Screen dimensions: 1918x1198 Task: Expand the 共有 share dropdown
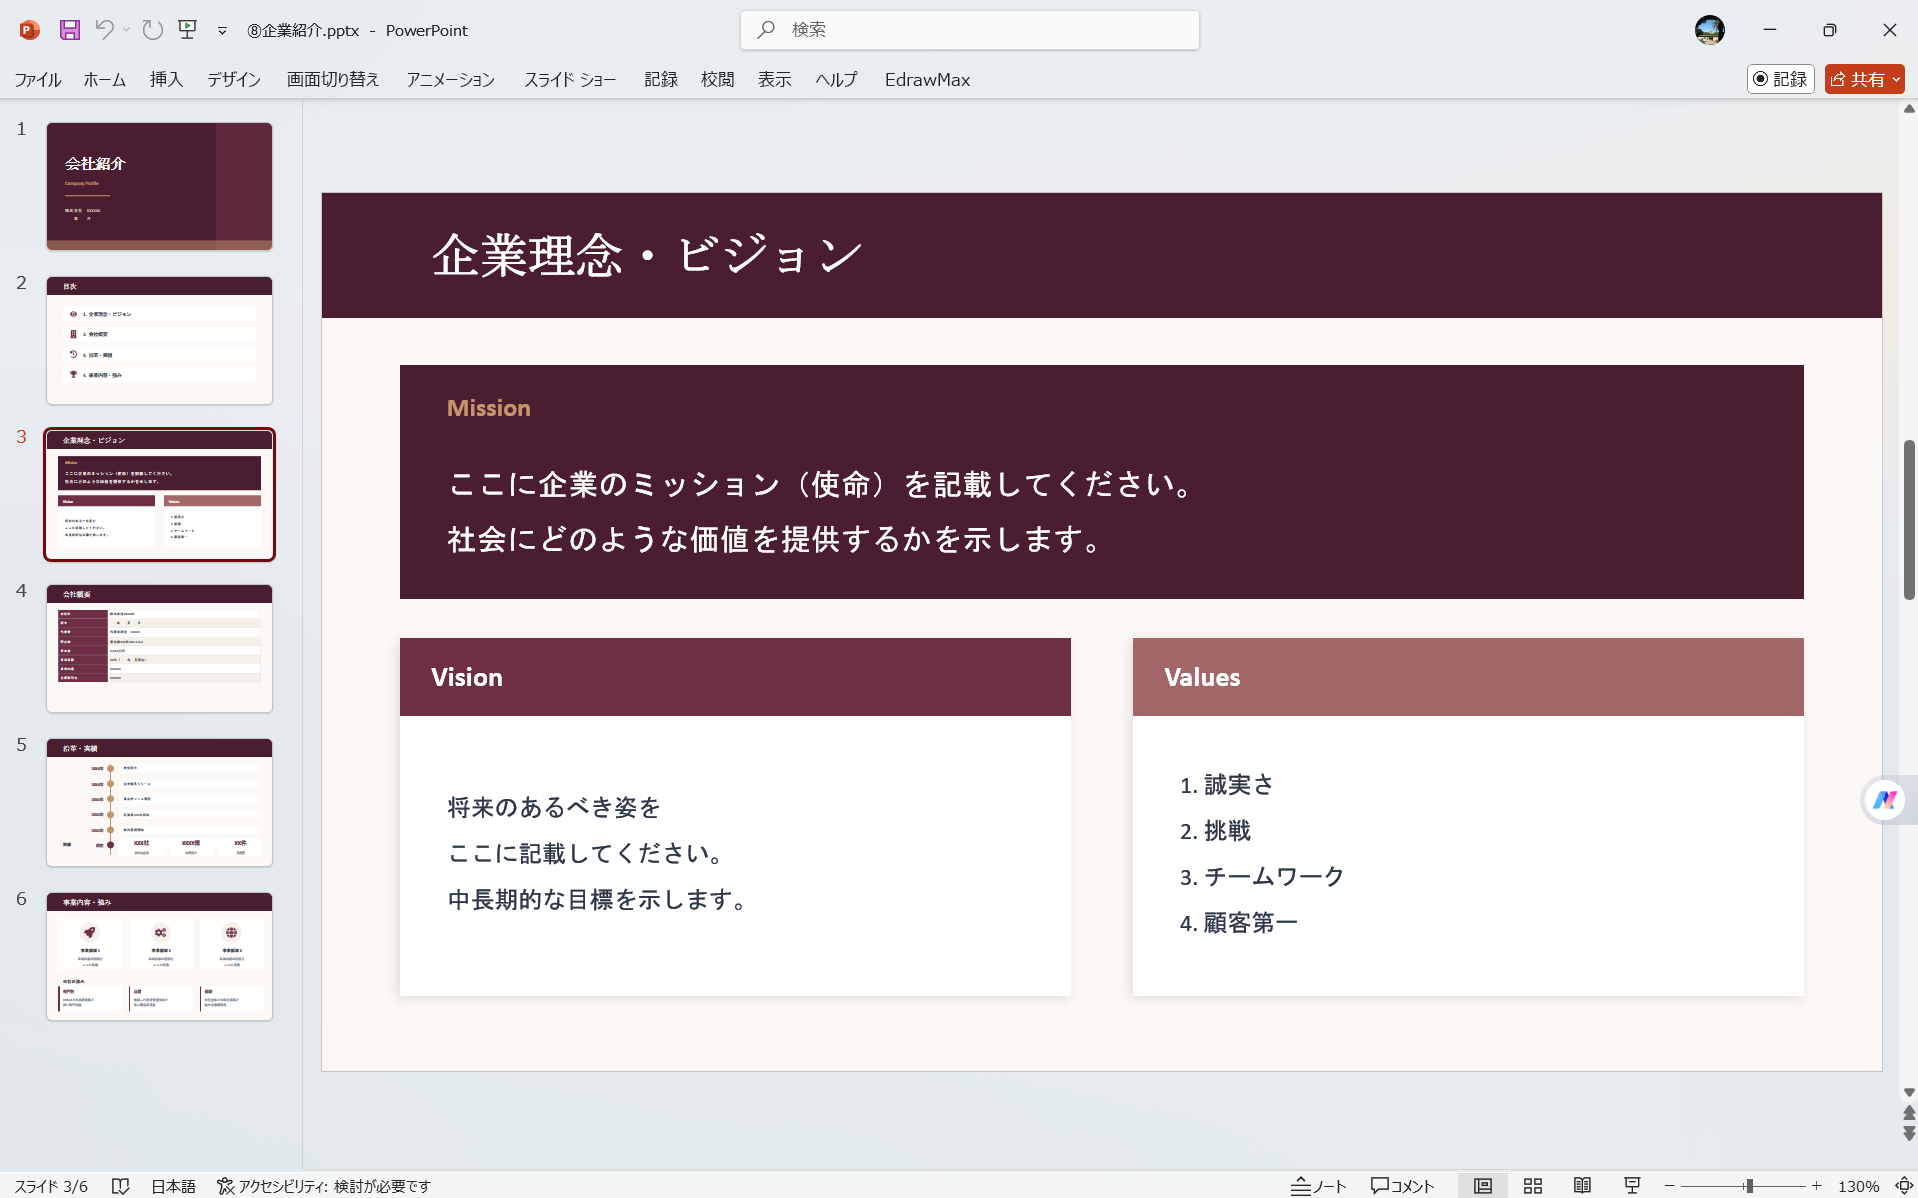point(1895,79)
